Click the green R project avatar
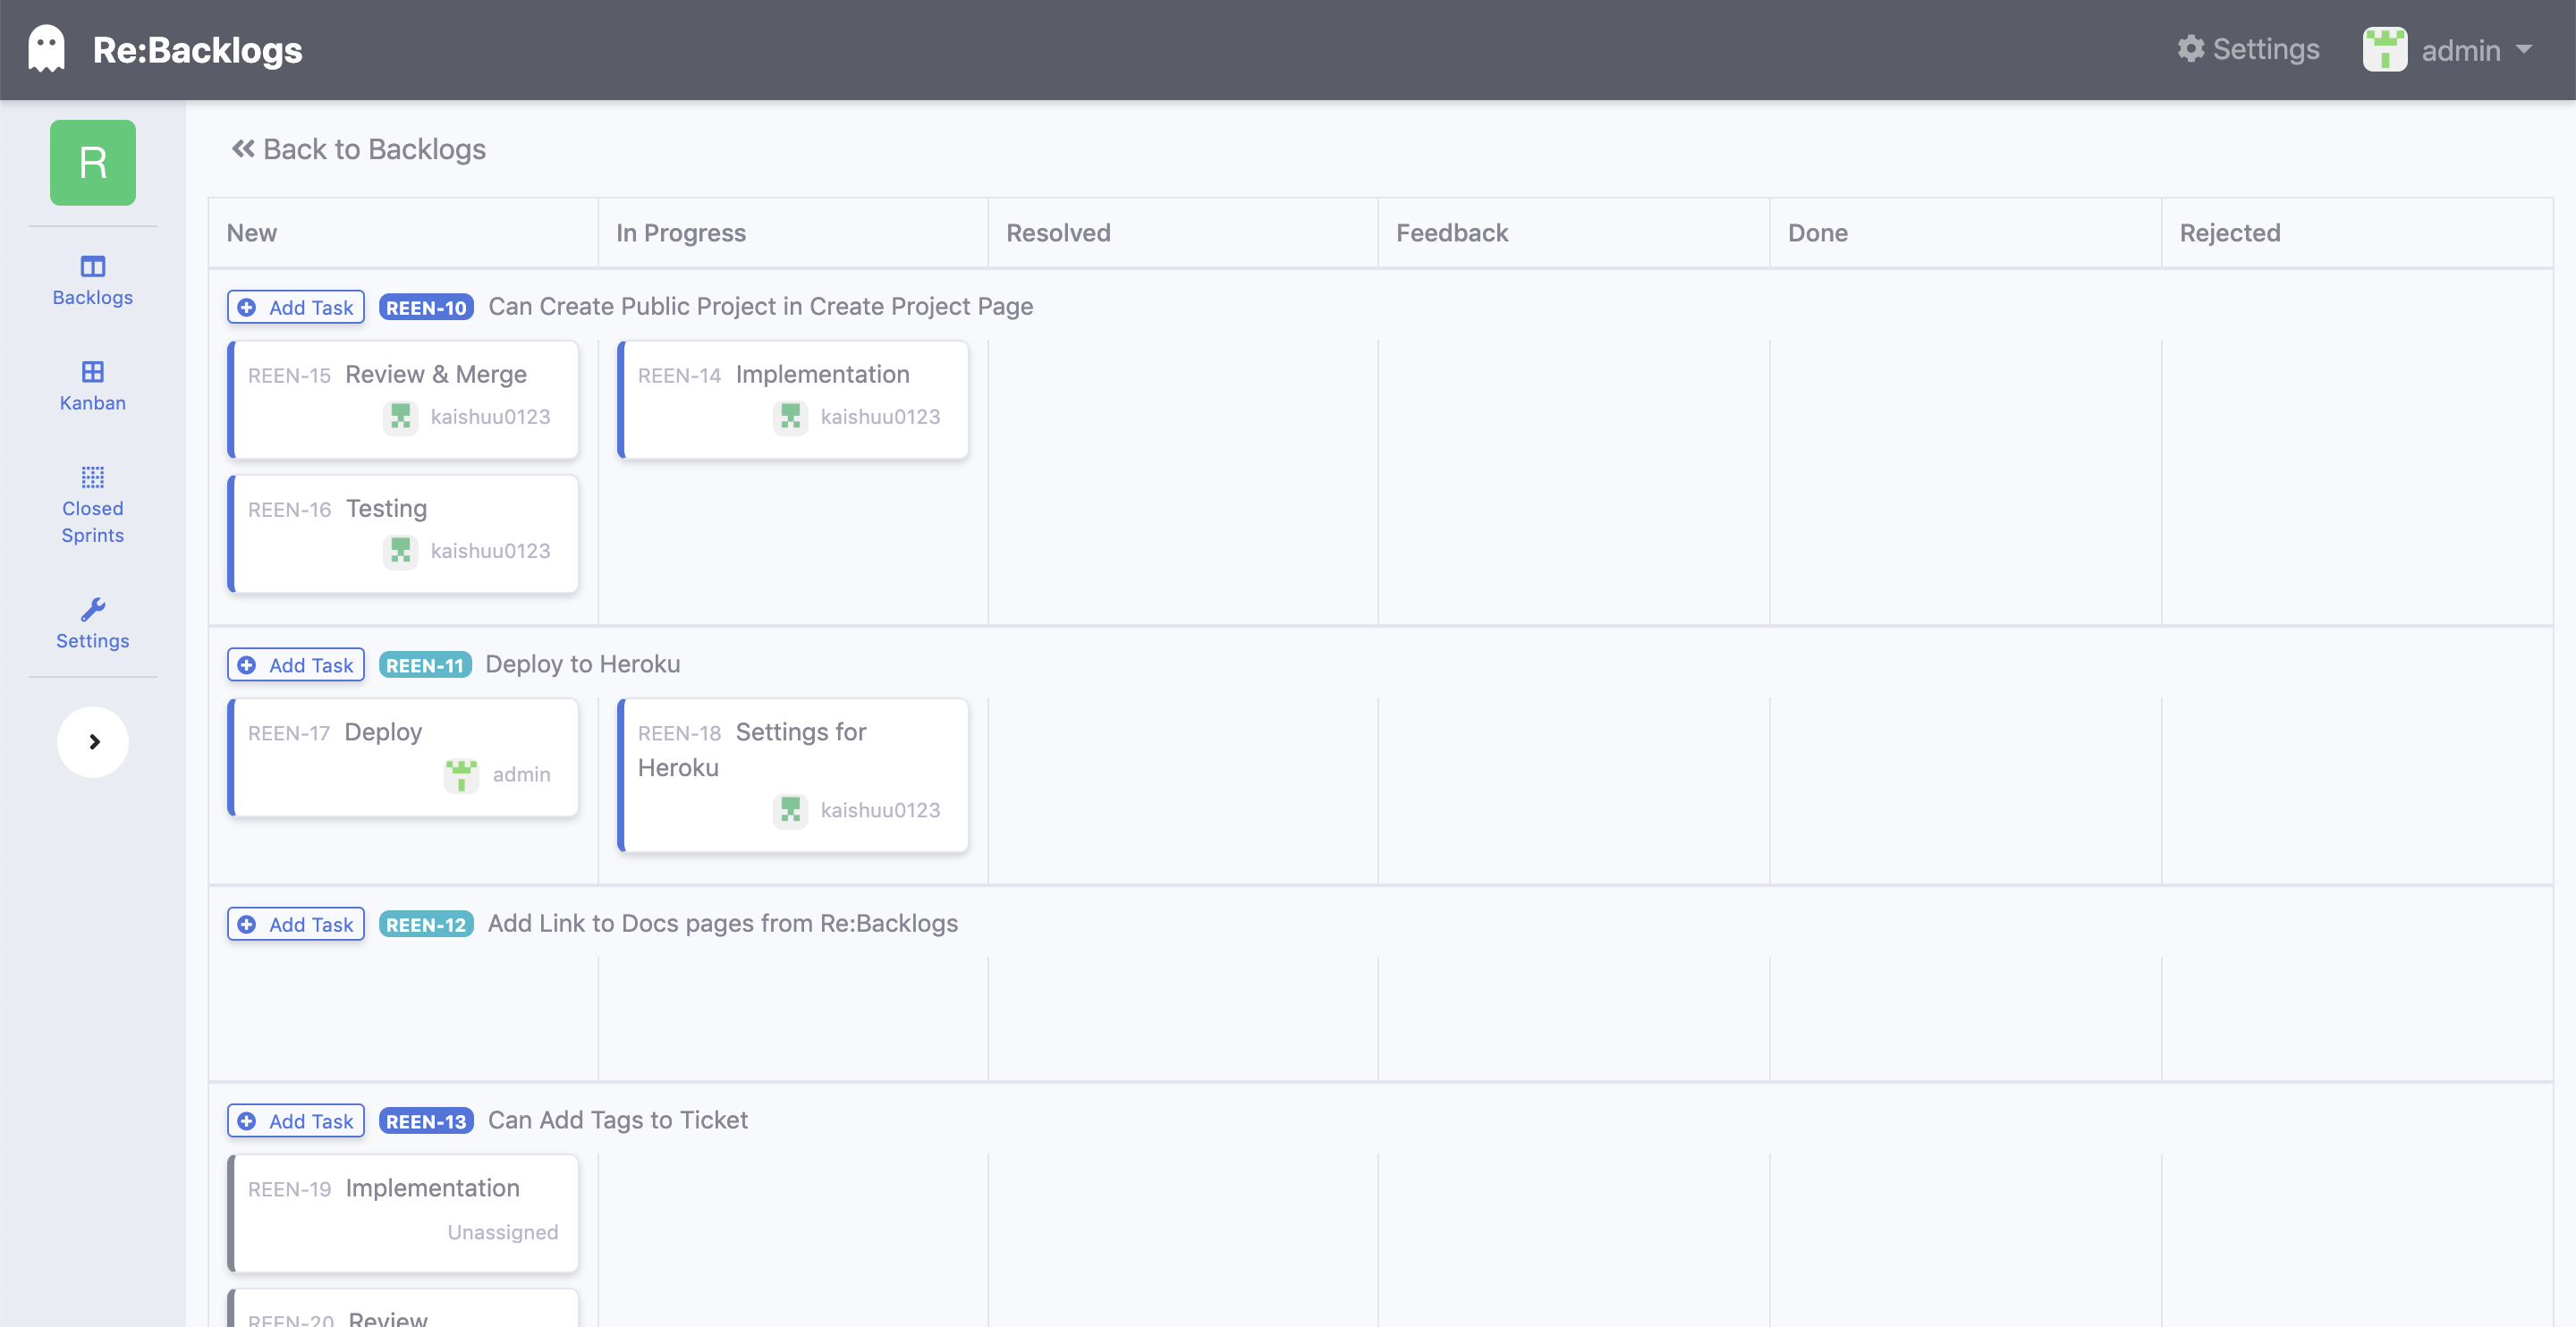This screenshot has height=1327, width=2576. pos(92,162)
